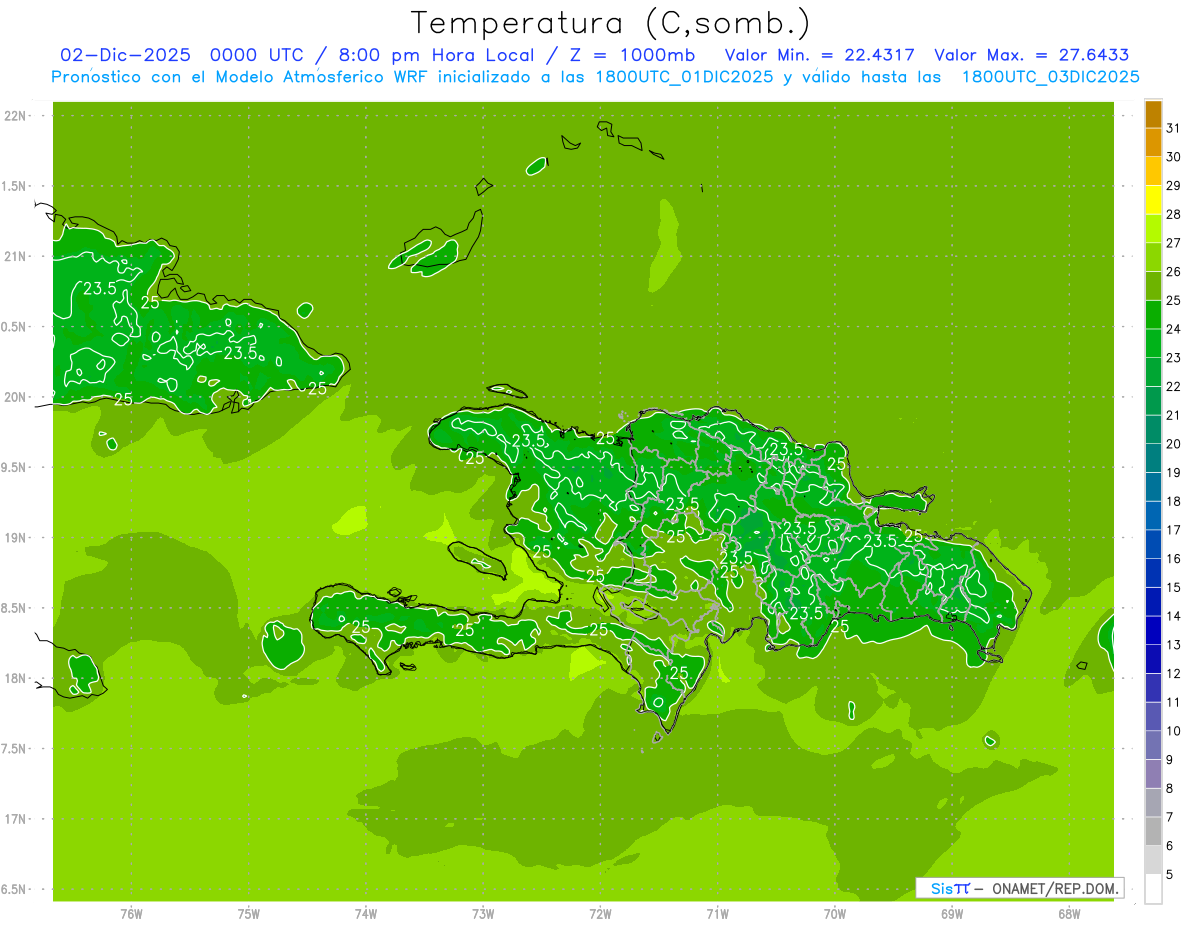The image size is (1200, 927).
Task: Click the '20N' latitude label
Action: coord(17,397)
